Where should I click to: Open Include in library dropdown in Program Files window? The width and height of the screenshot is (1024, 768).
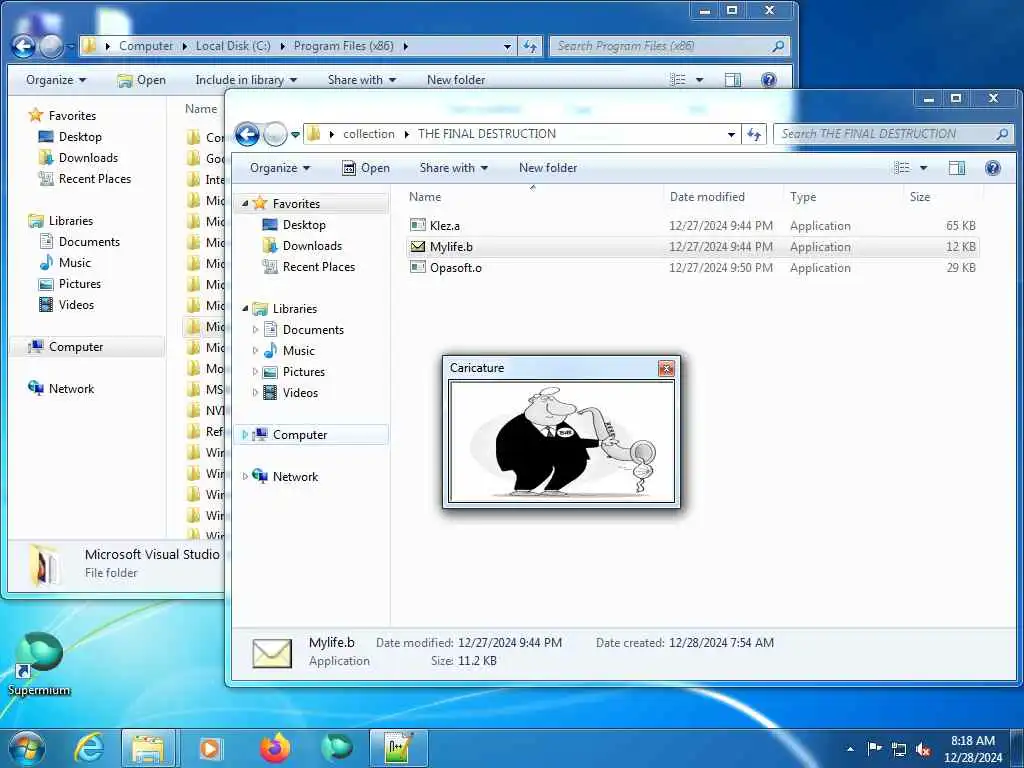tap(246, 80)
